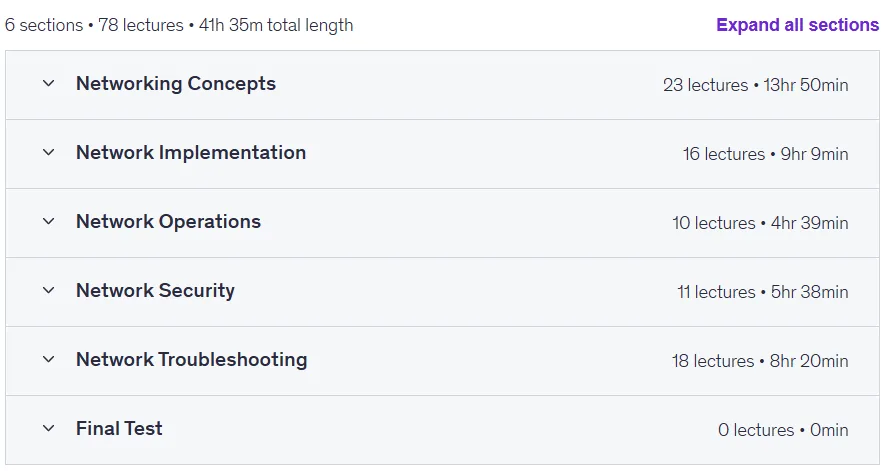Expand the Final Test chevron
885x471 pixels.
tap(49, 429)
